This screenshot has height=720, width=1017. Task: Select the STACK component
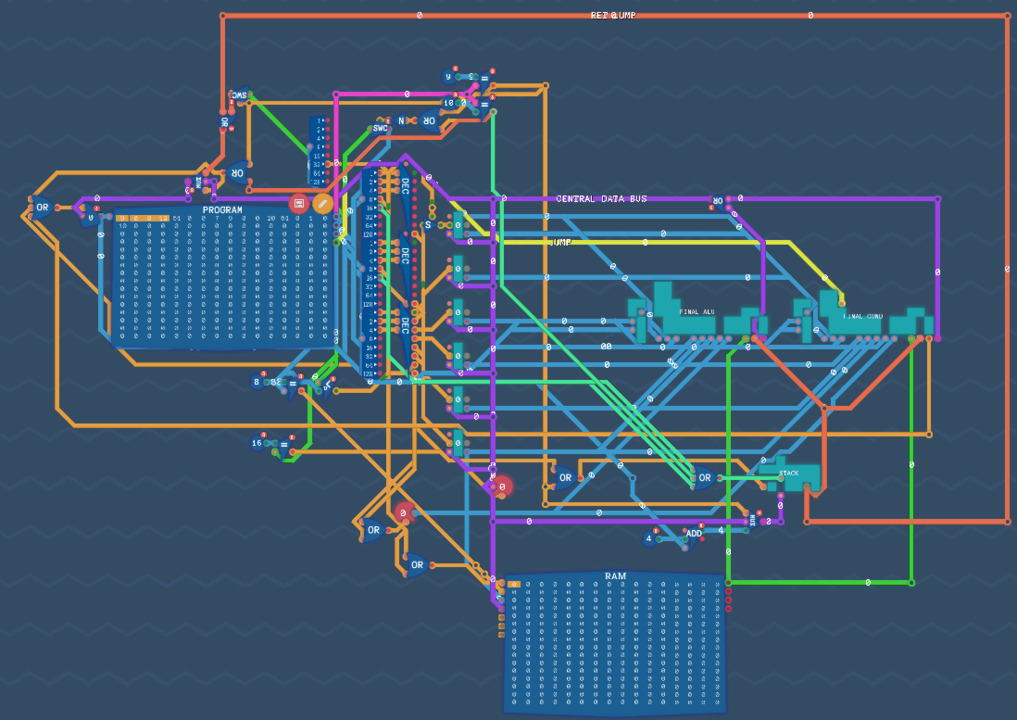click(790, 473)
